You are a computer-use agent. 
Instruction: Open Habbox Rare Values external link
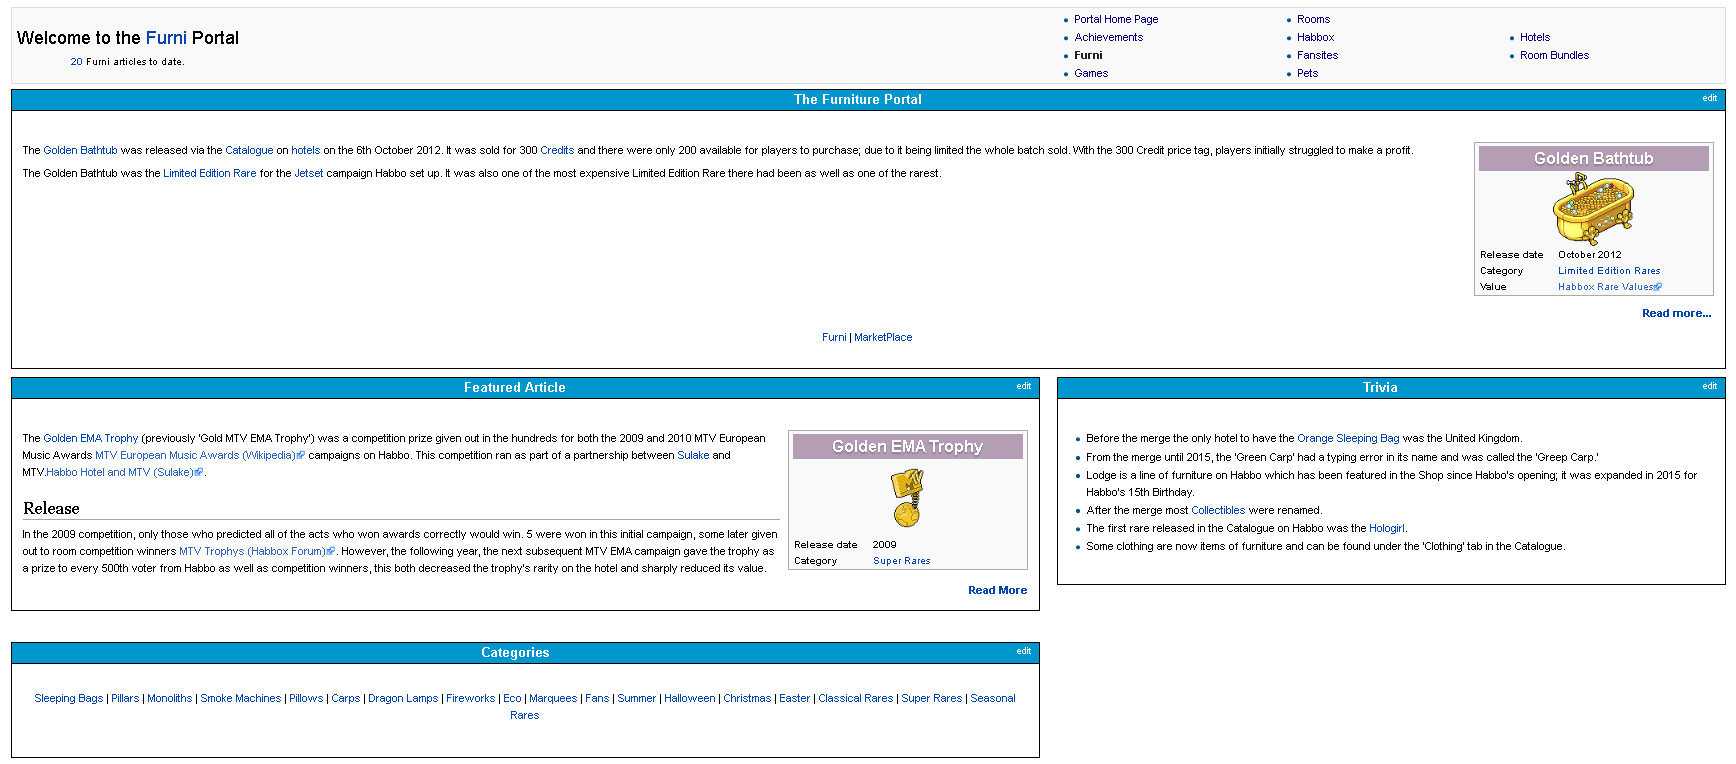(1608, 287)
